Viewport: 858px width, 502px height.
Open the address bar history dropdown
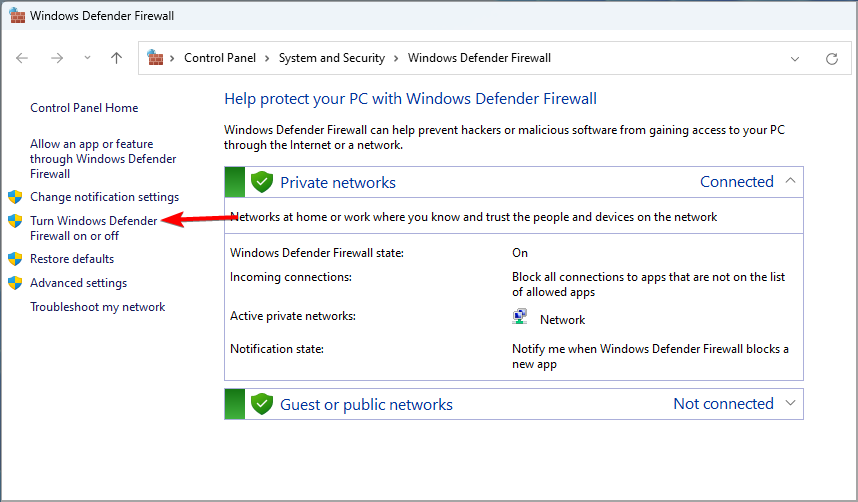pyautogui.click(x=795, y=59)
